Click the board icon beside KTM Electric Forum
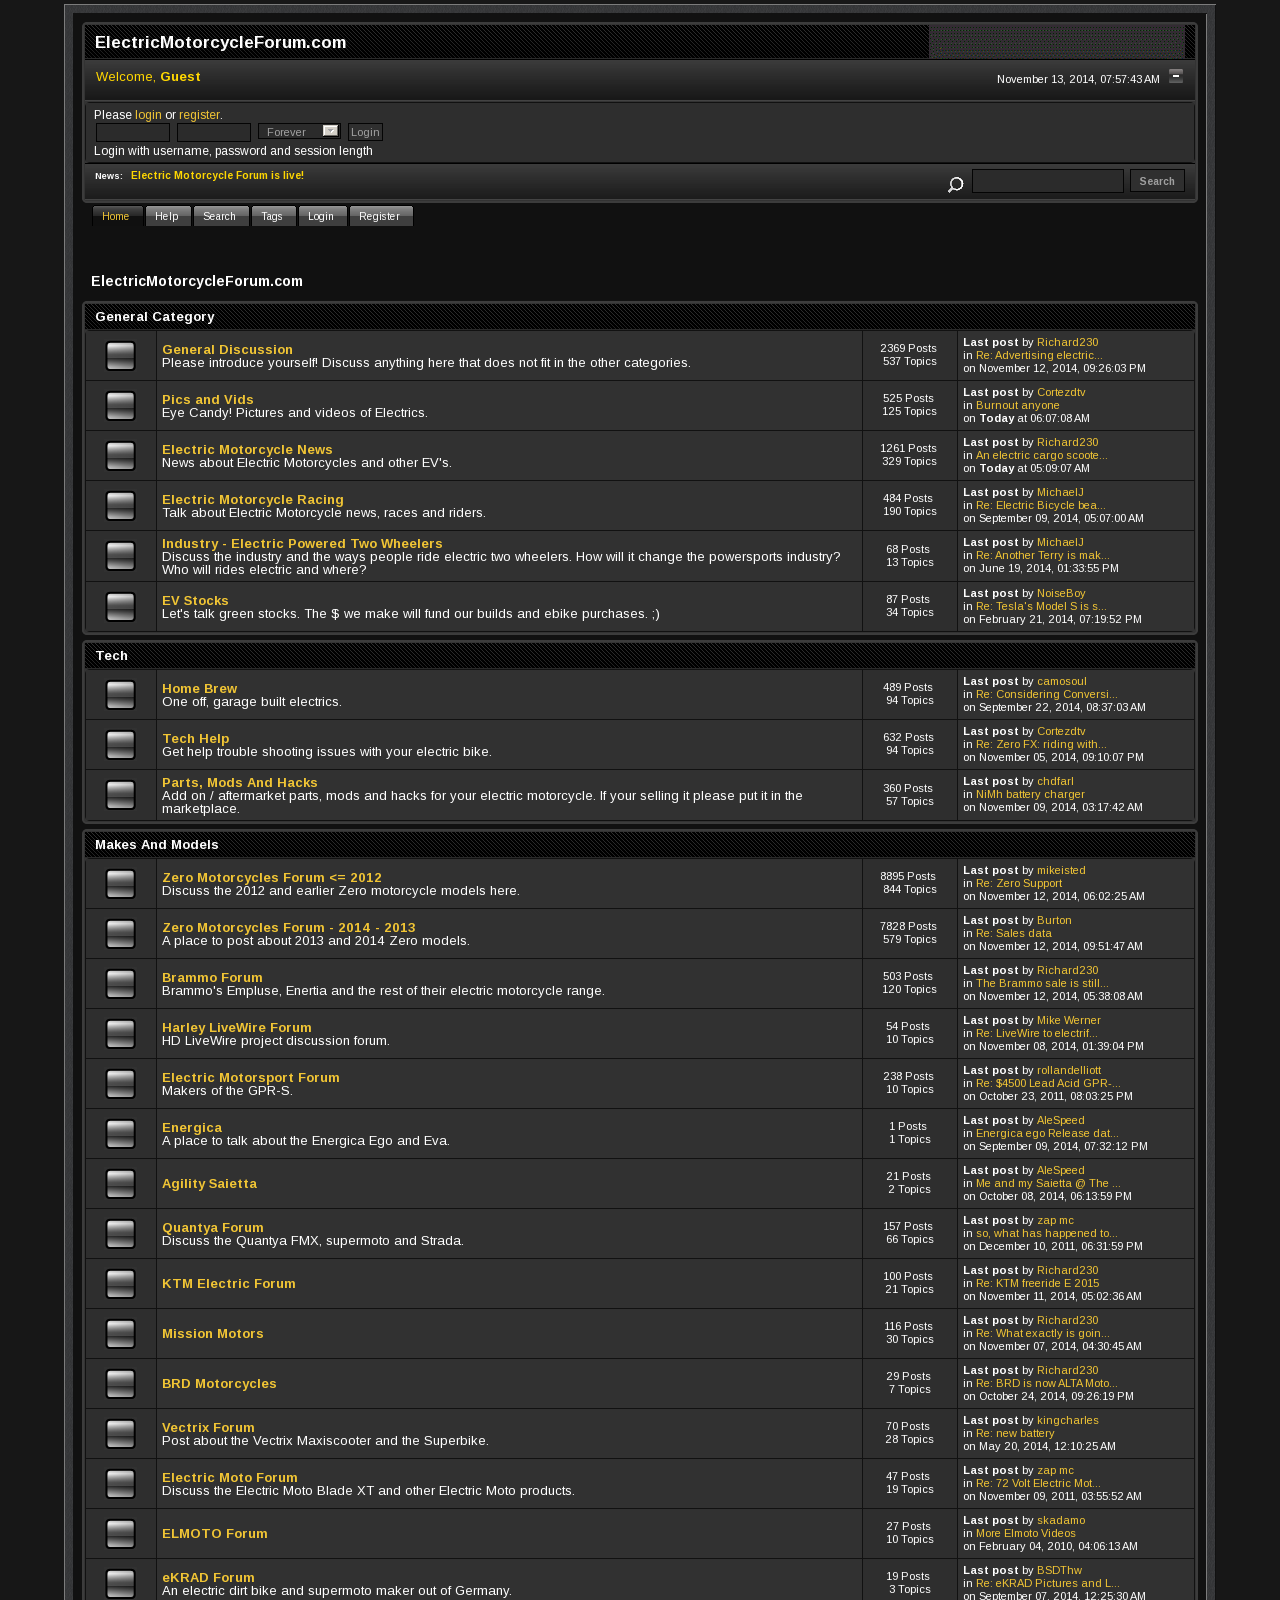The height and width of the screenshot is (1600, 1280). pos(121,1284)
